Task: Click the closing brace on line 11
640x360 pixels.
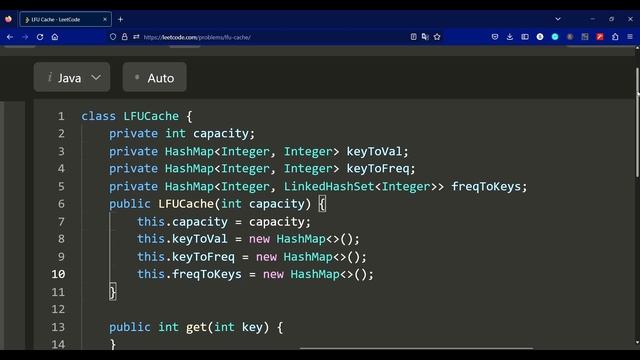Action: pyautogui.click(x=113, y=292)
